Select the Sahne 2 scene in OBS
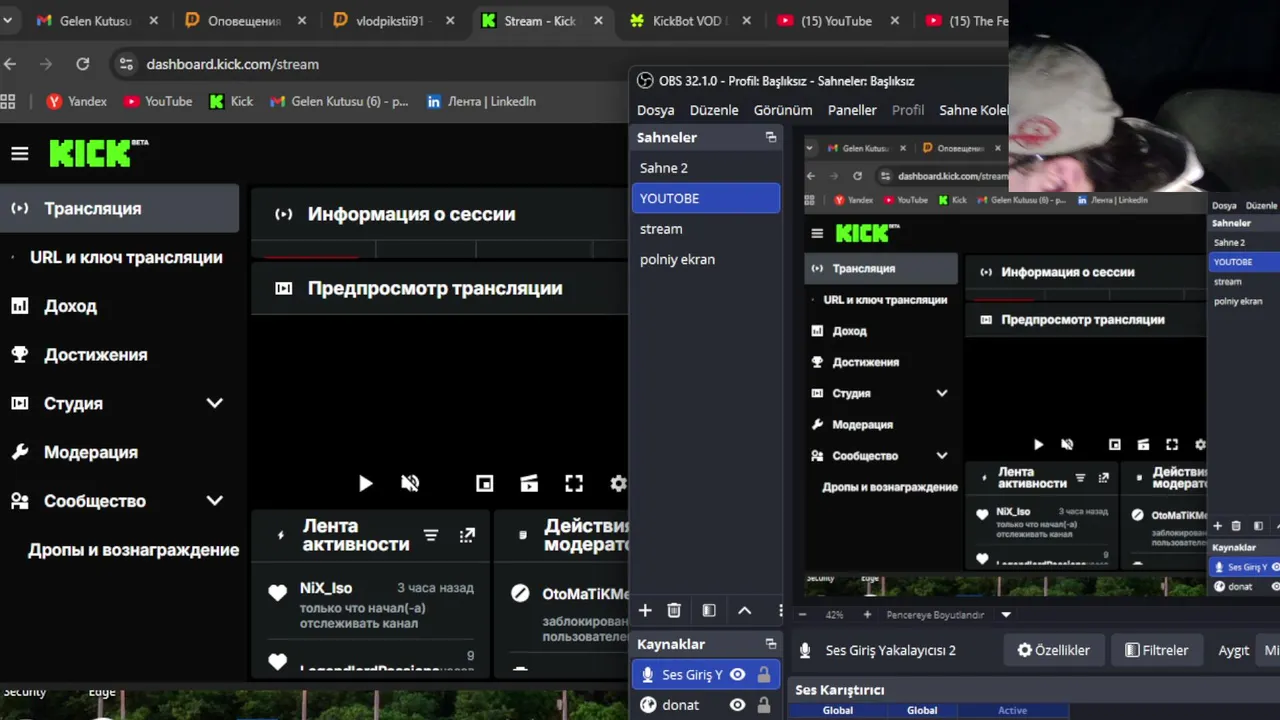 click(x=705, y=168)
